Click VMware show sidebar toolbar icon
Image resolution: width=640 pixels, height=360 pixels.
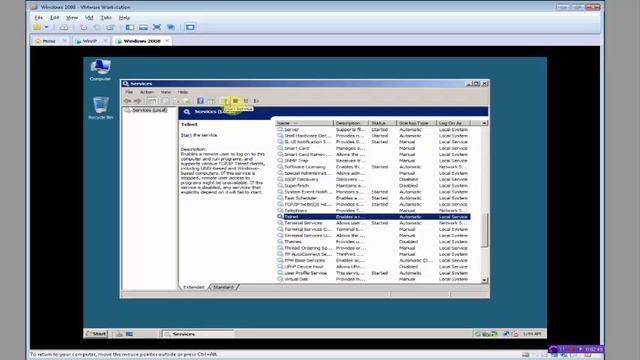(x=130, y=27)
